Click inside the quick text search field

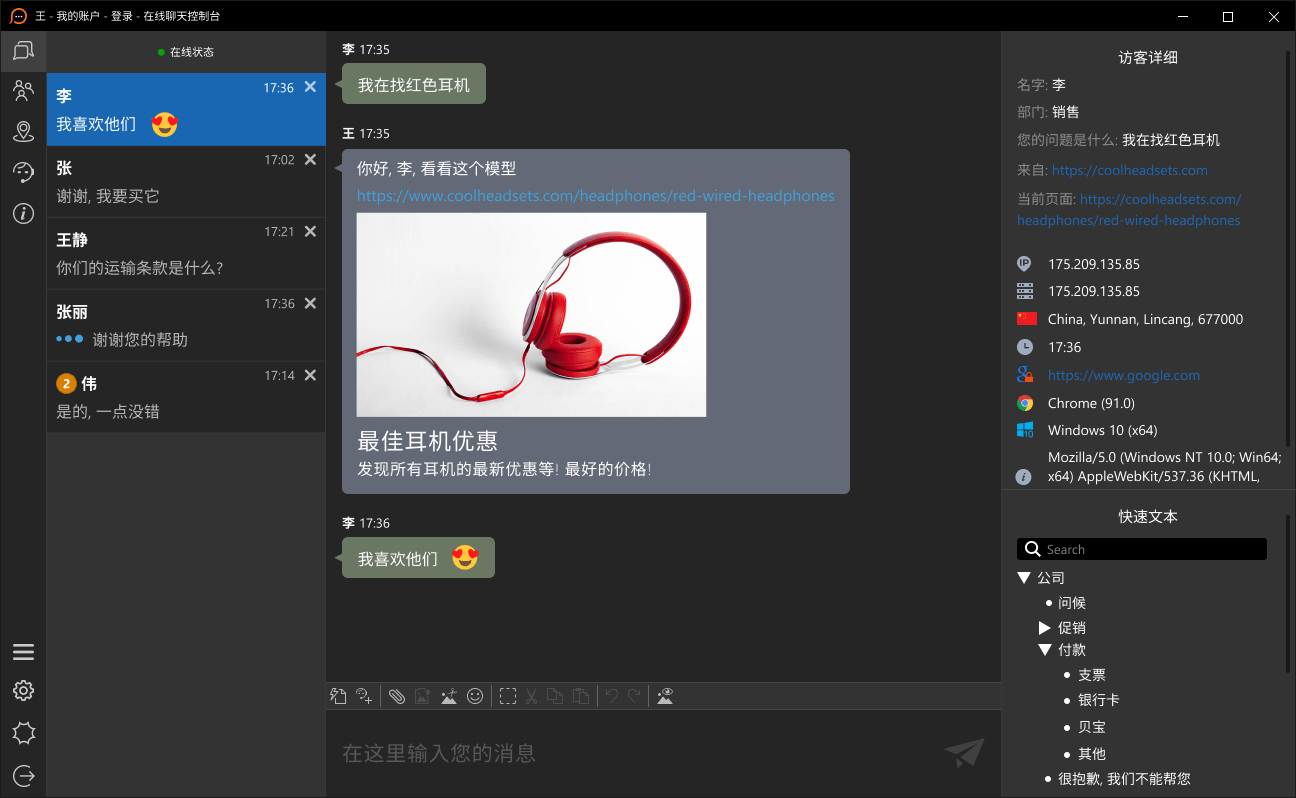pyautogui.click(x=1141, y=548)
